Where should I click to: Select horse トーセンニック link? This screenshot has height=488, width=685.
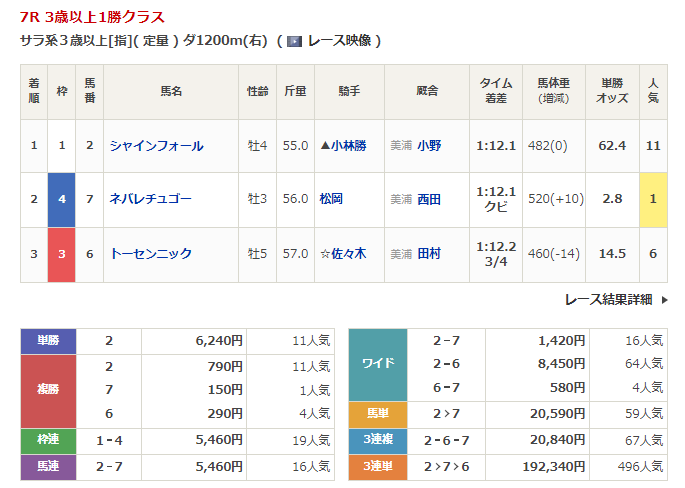150,254
